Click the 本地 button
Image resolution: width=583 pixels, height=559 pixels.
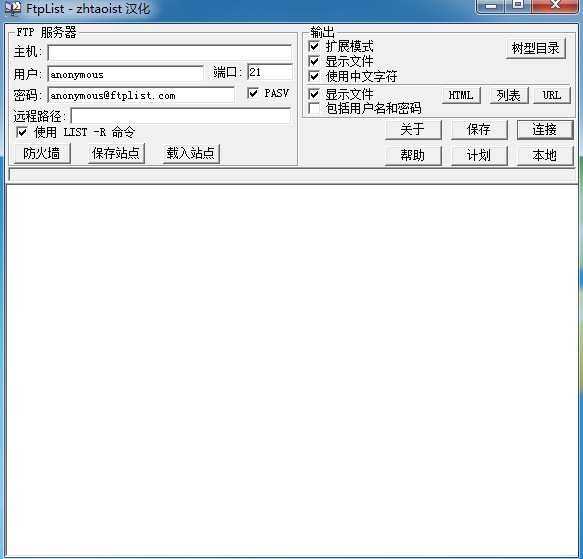point(545,155)
